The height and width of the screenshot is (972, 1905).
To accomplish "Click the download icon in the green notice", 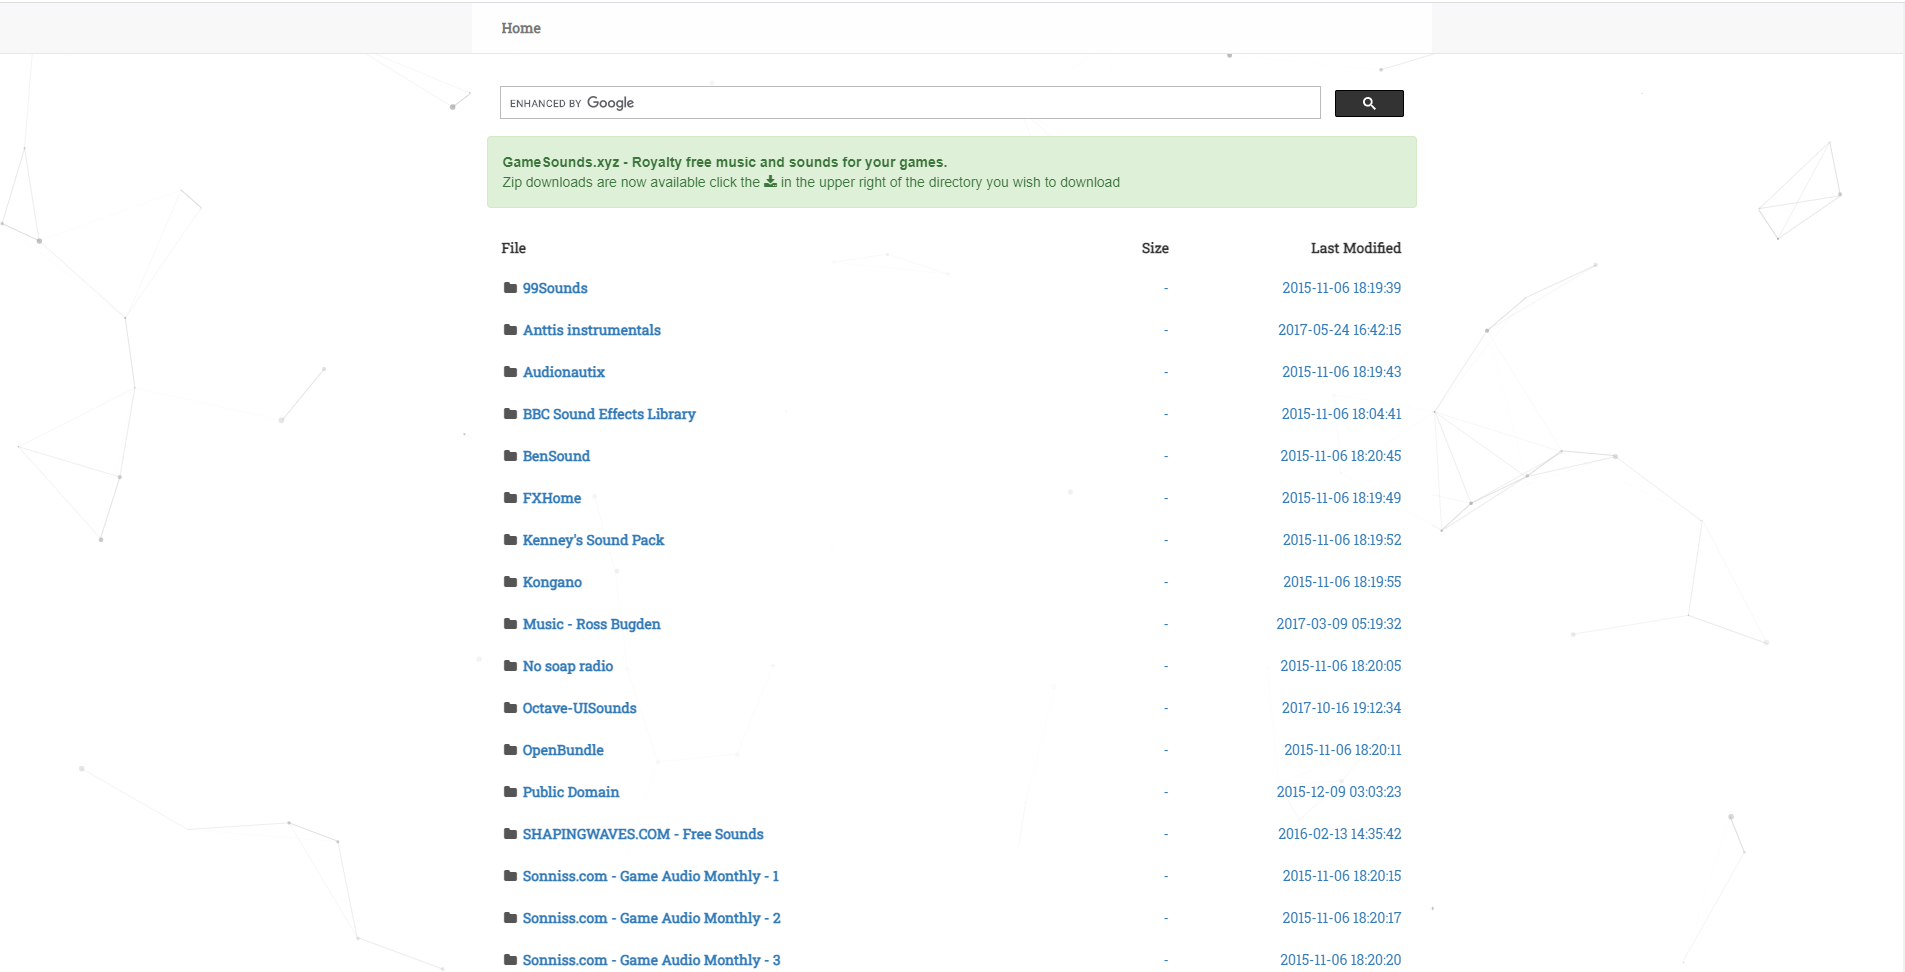I will tap(770, 182).
